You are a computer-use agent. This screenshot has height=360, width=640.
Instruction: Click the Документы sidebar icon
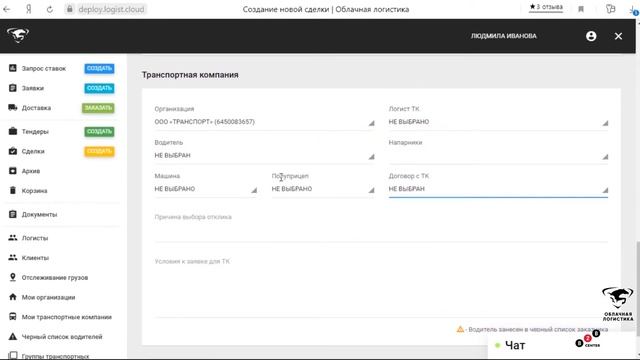(x=13, y=214)
